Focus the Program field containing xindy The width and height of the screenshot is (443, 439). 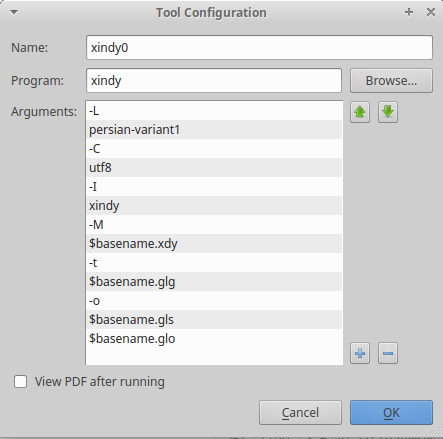[x=214, y=81]
